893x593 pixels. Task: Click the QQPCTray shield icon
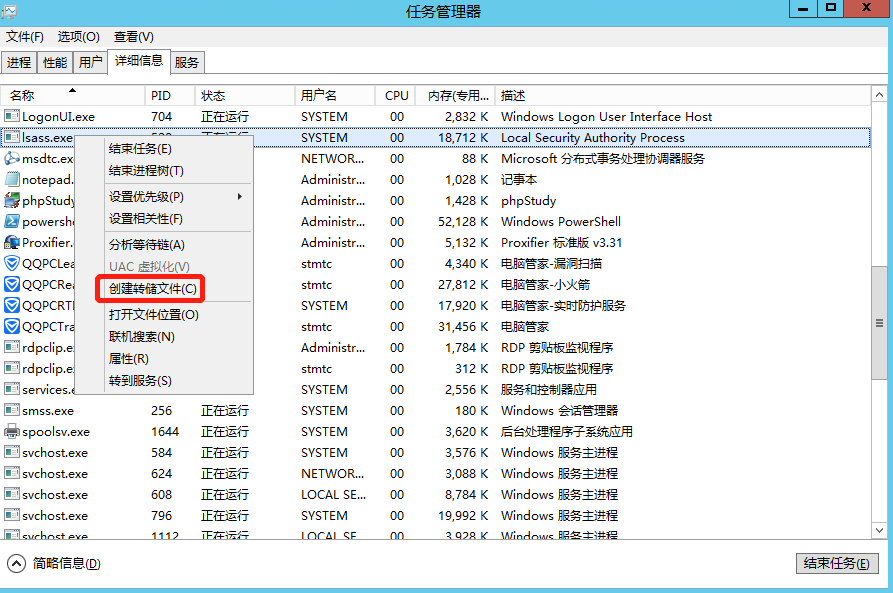pos(11,326)
